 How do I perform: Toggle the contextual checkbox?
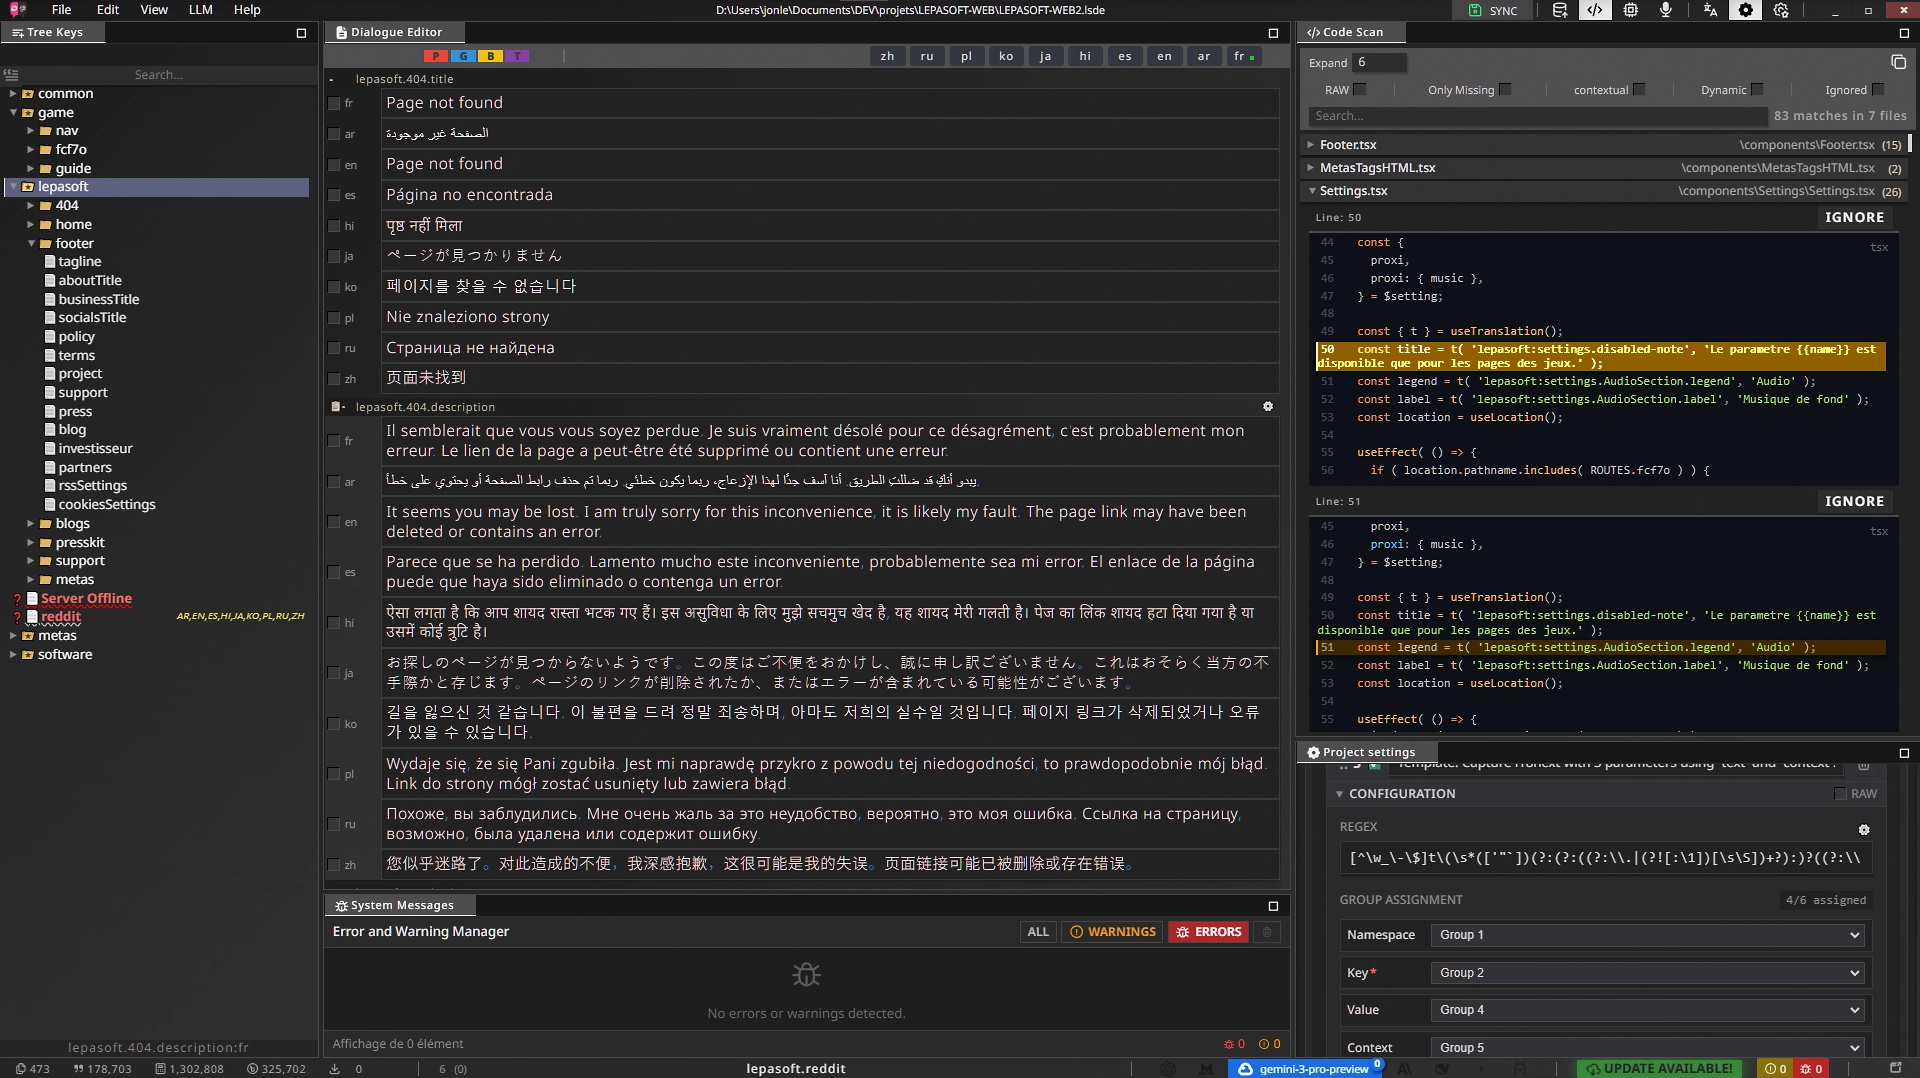[1639, 89]
